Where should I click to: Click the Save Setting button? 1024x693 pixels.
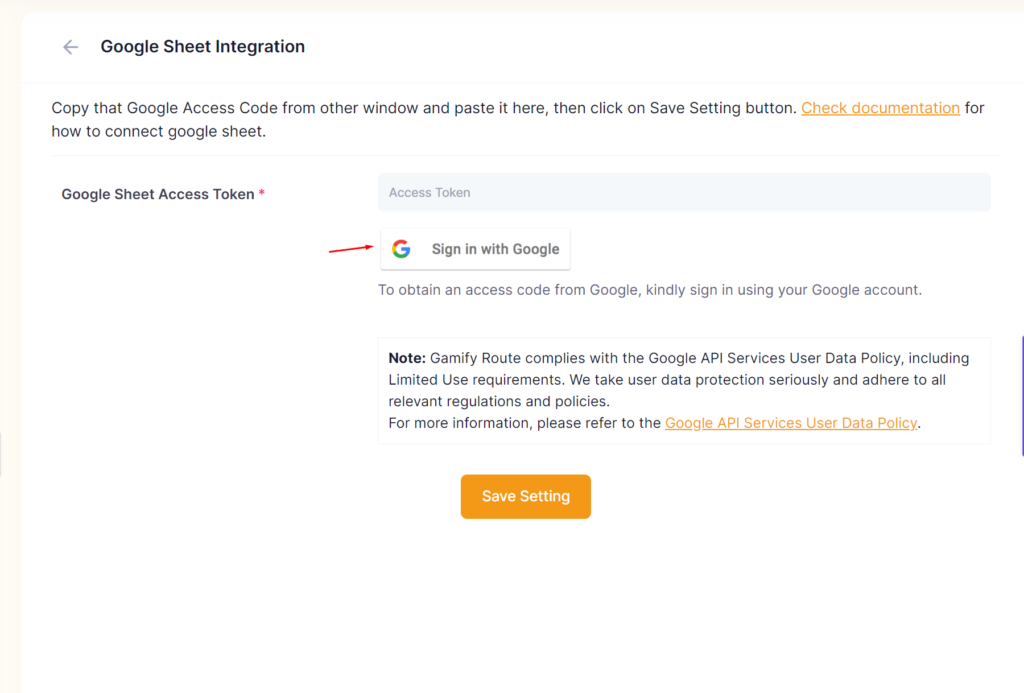point(526,496)
